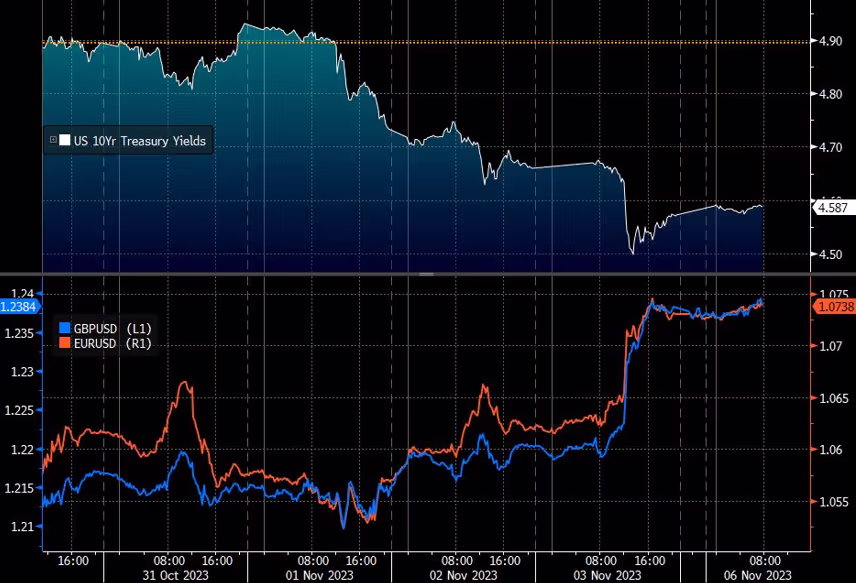Click the 4.90 yield axis label
The image size is (856, 583).
(830, 41)
